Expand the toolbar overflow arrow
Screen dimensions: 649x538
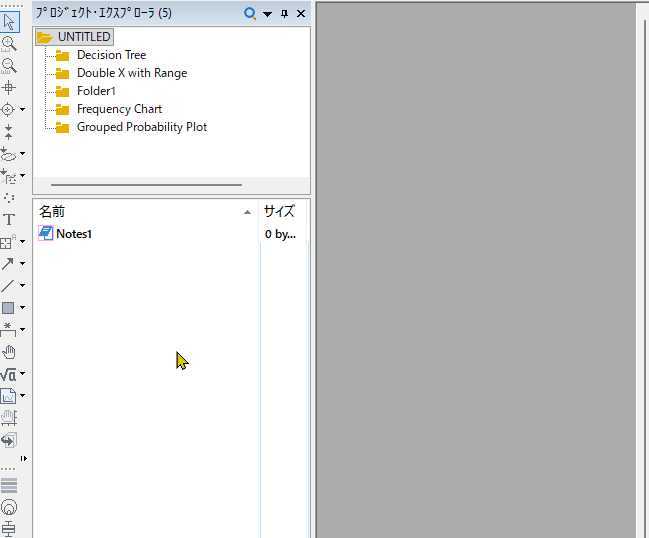24,459
